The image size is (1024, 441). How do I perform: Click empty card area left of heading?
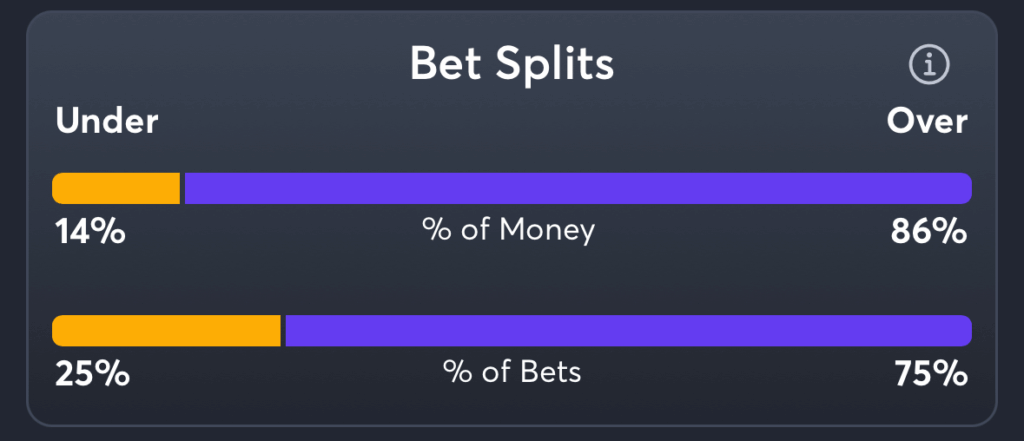click(x=216, y=64)
